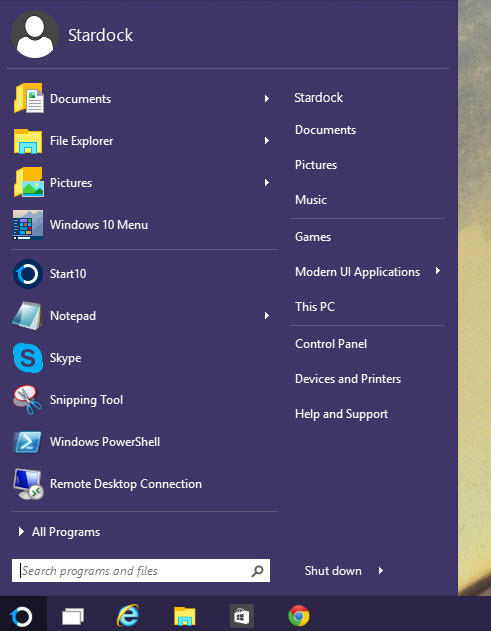This screenshot has width=491, height=631.
Task: Expand the Pictures submenu arrow
Action: pyautogui.click(x=266, y=183)
